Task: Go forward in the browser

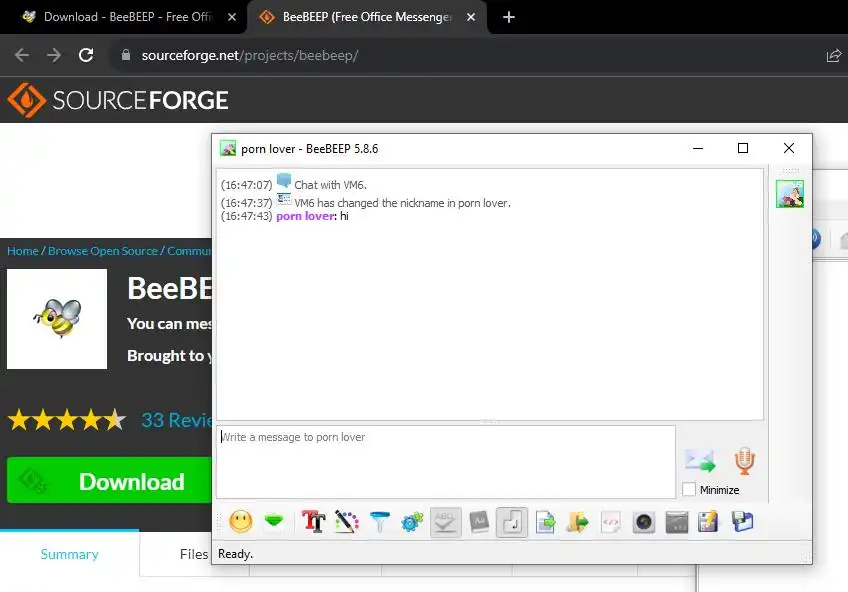Action: (x=54, y=55)
